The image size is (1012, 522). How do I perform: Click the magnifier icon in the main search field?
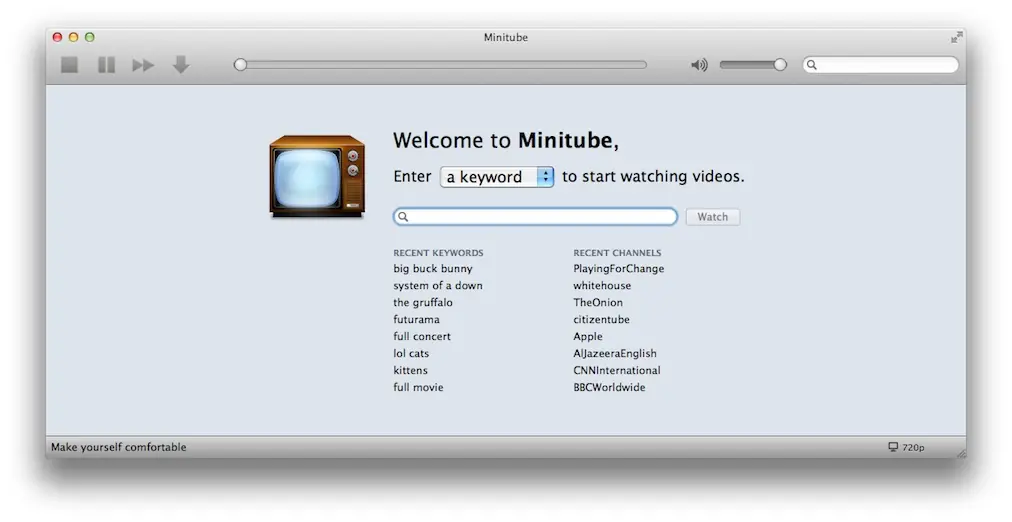point(403,217)
